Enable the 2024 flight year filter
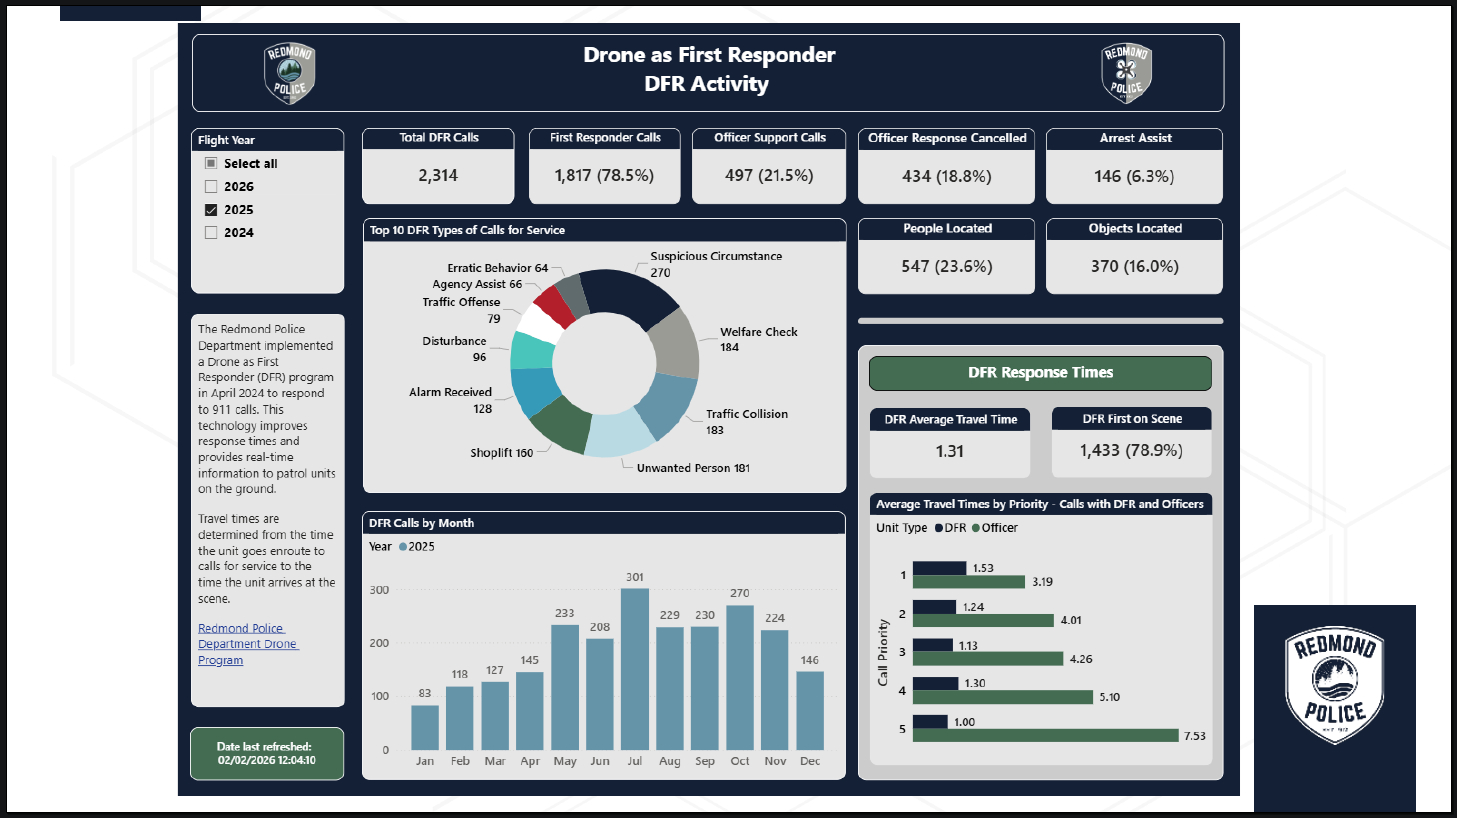The image size is (1457, 818). click(211, 233)
